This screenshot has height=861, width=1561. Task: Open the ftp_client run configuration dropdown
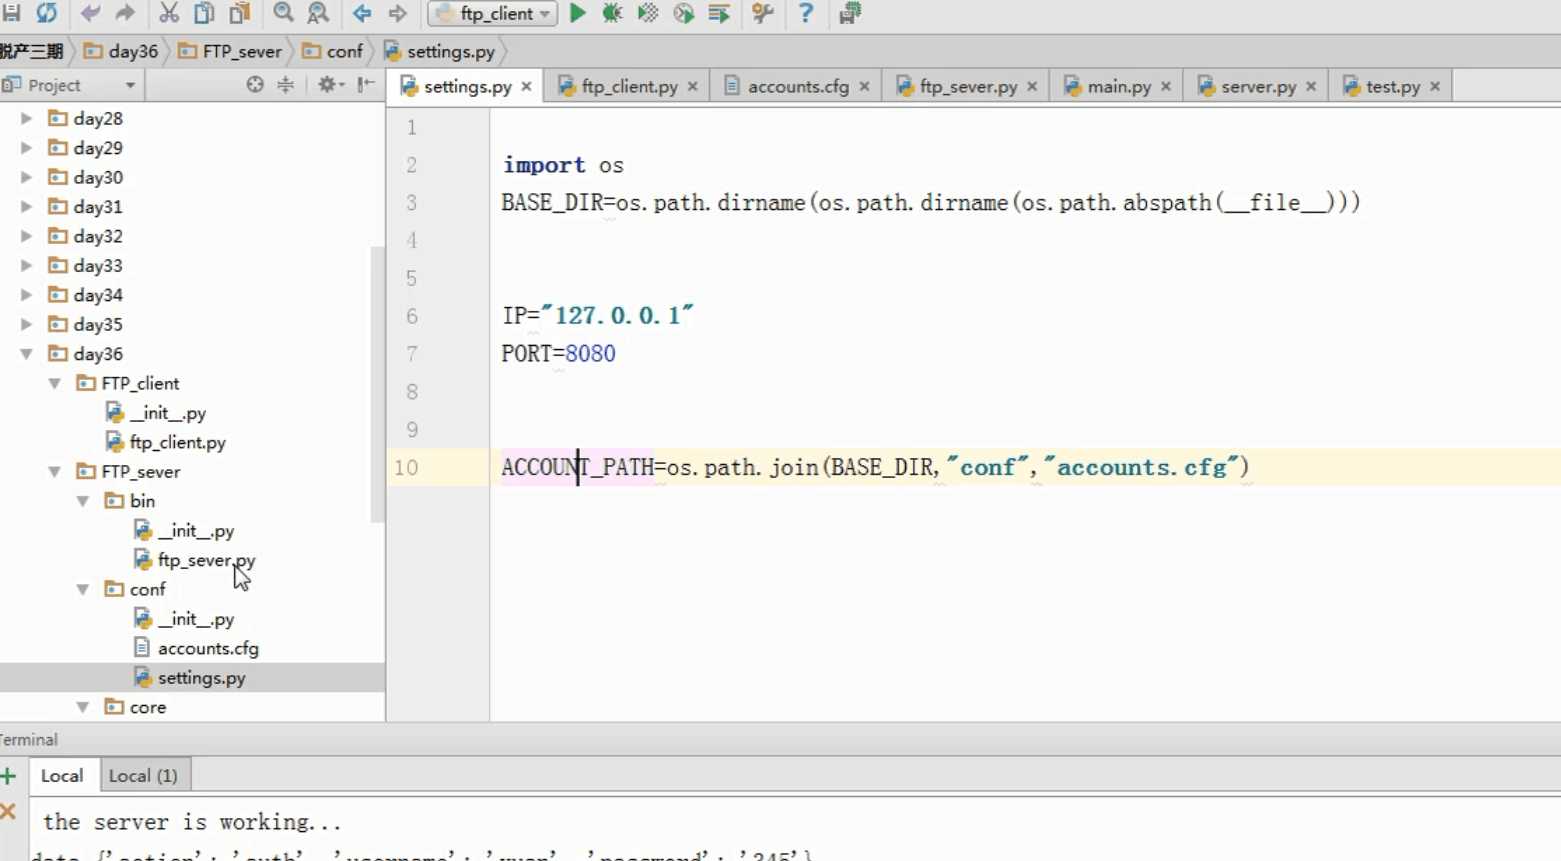493,13
